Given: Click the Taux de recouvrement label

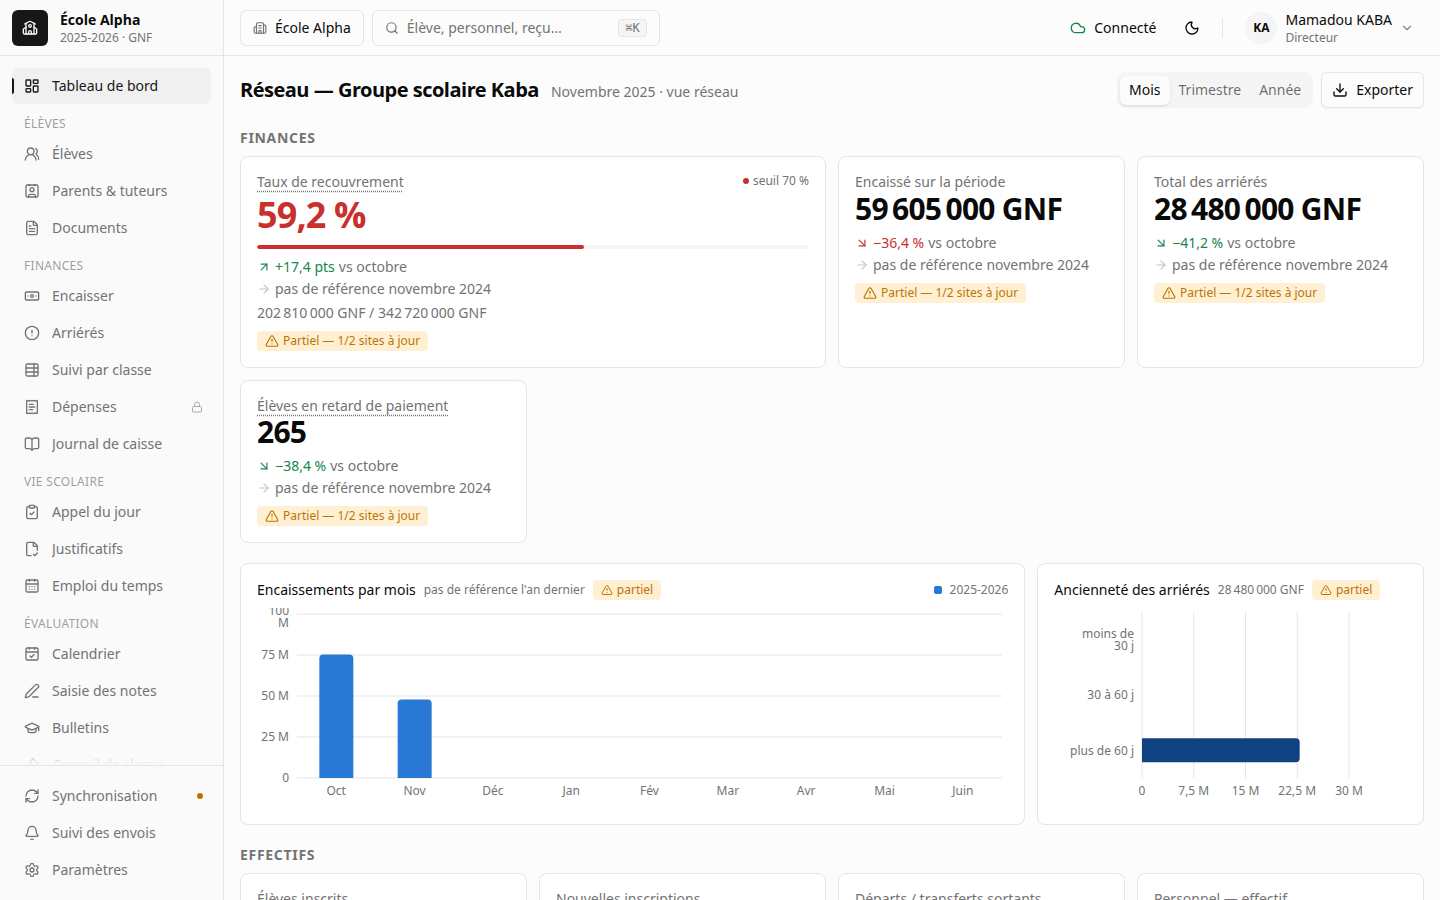Looking at the screenshot, I should tap(330, 182).
